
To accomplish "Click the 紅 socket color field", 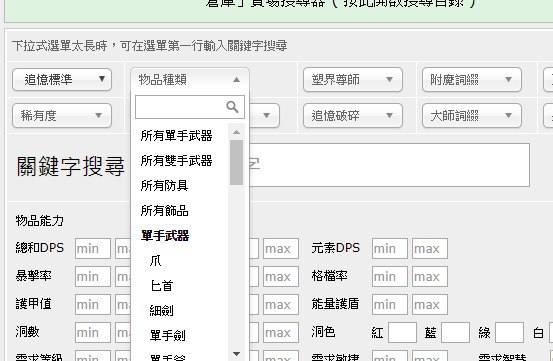I will (x=402, y=332).
